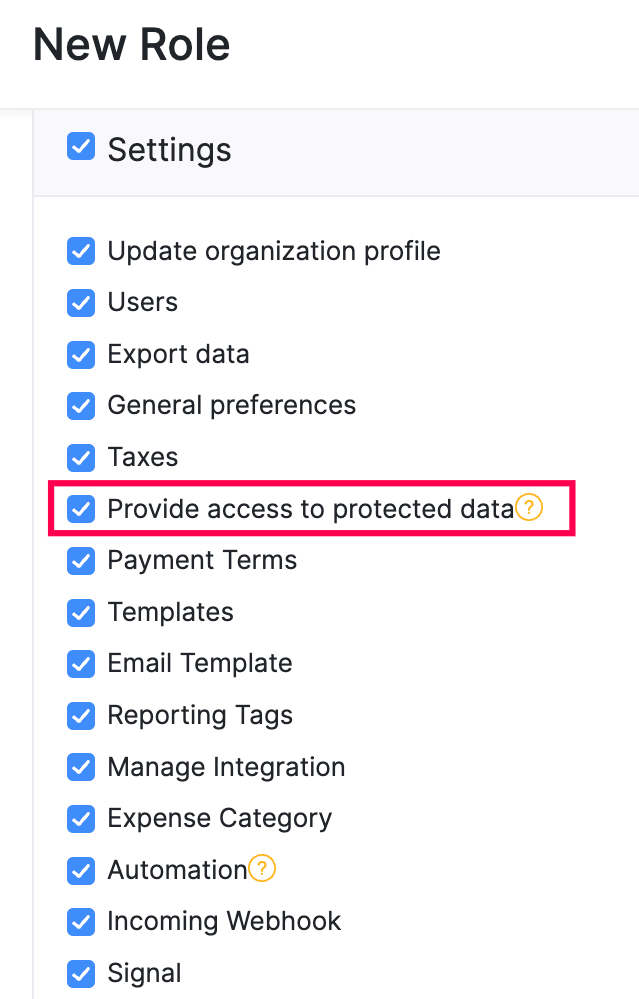Uncheck Update organization profile checkbox
639x999 pixels.
click(x=80, y=251)
